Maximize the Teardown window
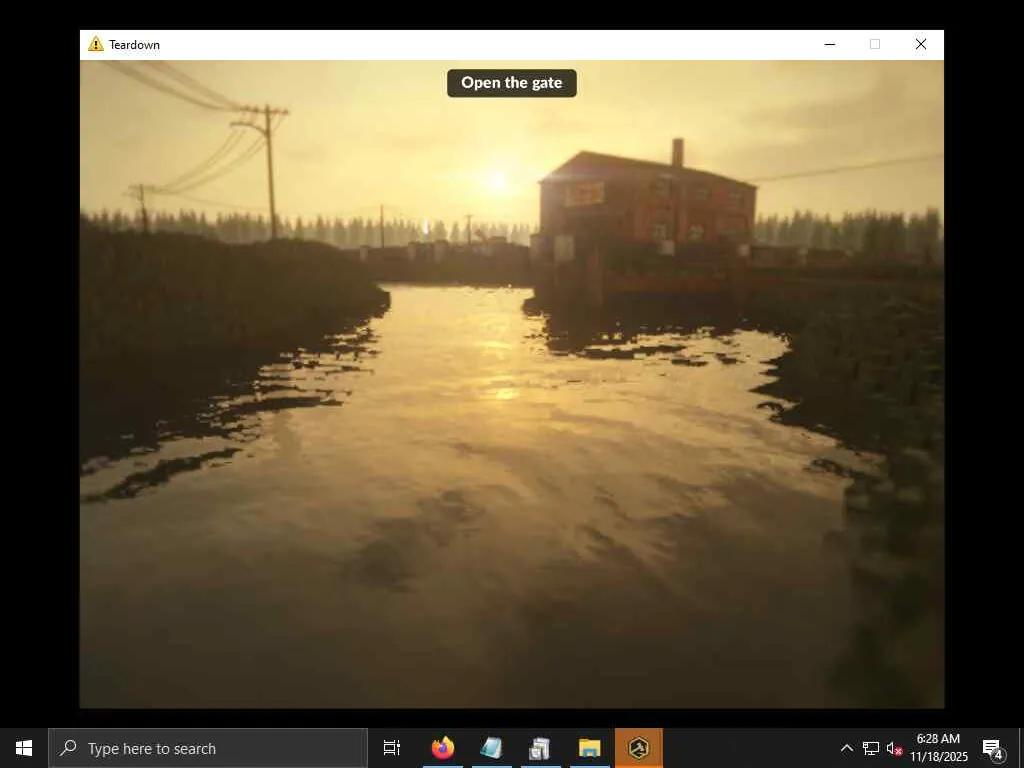The width and height of the screenshot is (1024, 768). pos(874,44)
